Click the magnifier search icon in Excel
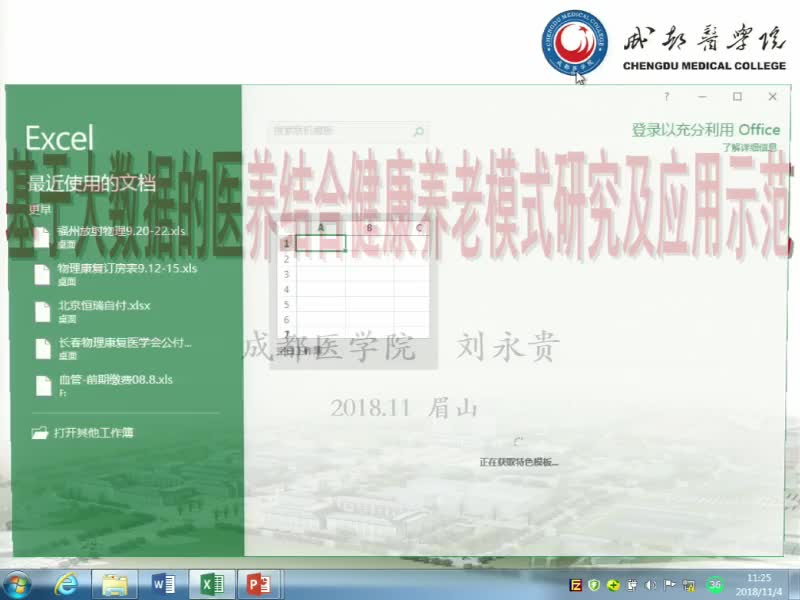The image size is (800, 600). (418, 132)
